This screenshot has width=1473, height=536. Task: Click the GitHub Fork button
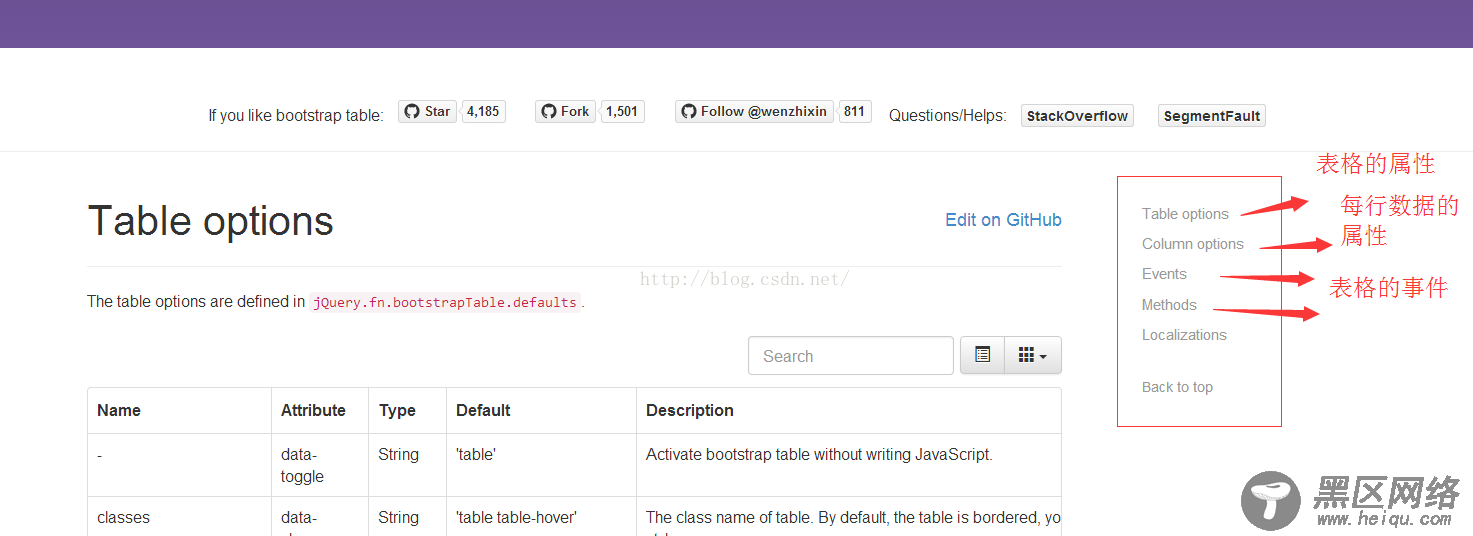(565, 112)
